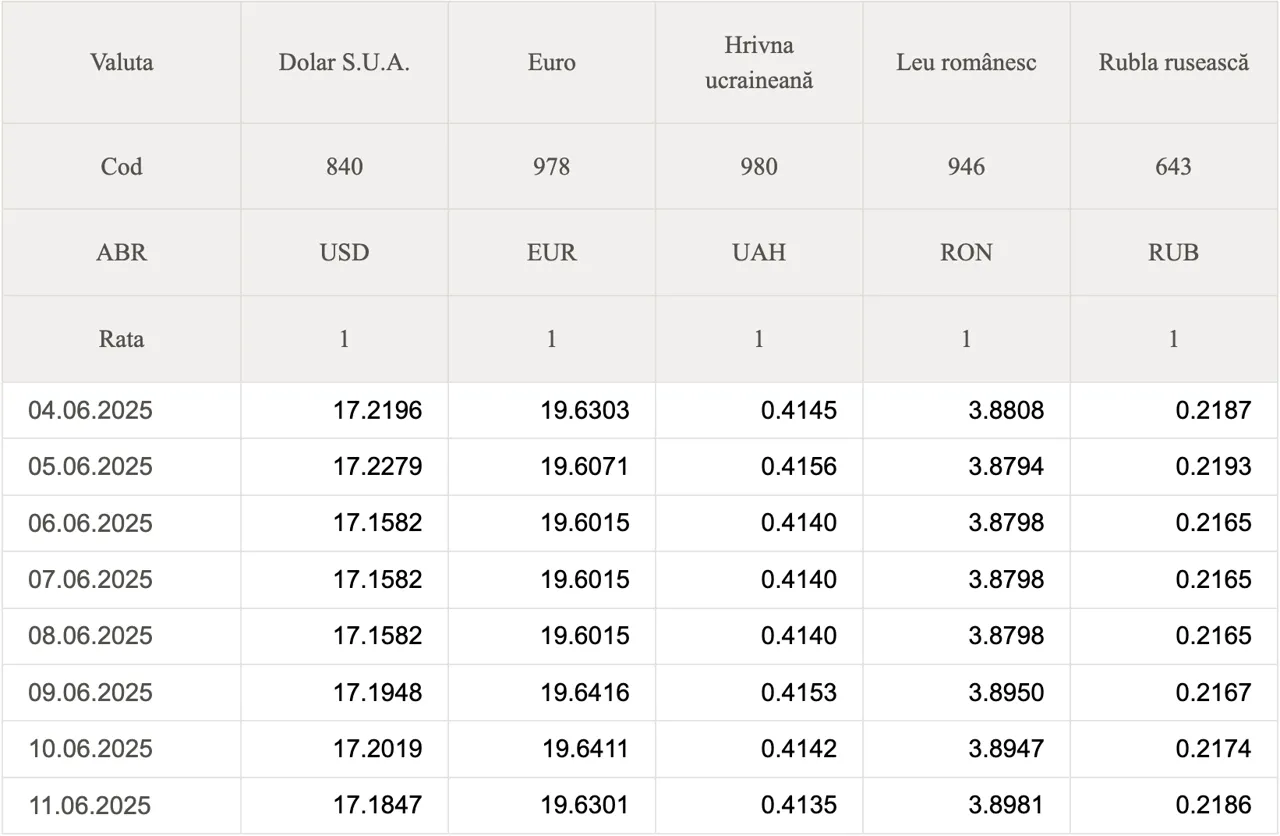Select Euro rate 19.6416
Viewport: 1280px width, 836px height.
(585, 692)
